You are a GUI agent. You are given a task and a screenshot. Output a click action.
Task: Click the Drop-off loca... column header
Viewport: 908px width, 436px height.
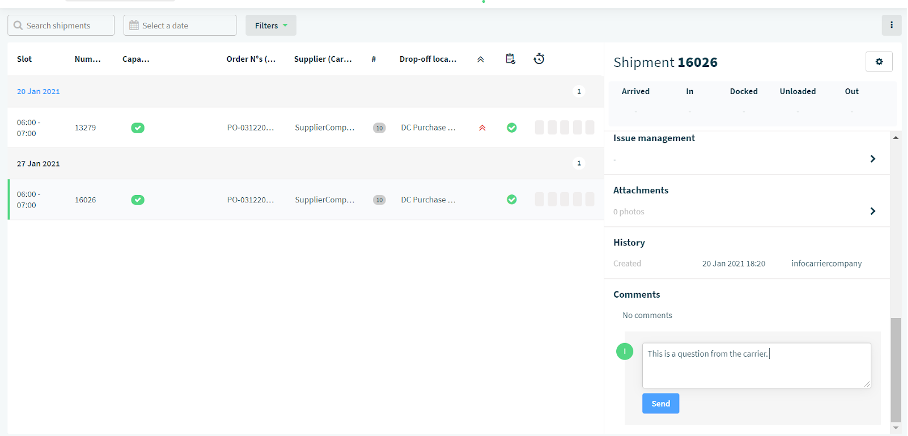(x=428, y=59)
